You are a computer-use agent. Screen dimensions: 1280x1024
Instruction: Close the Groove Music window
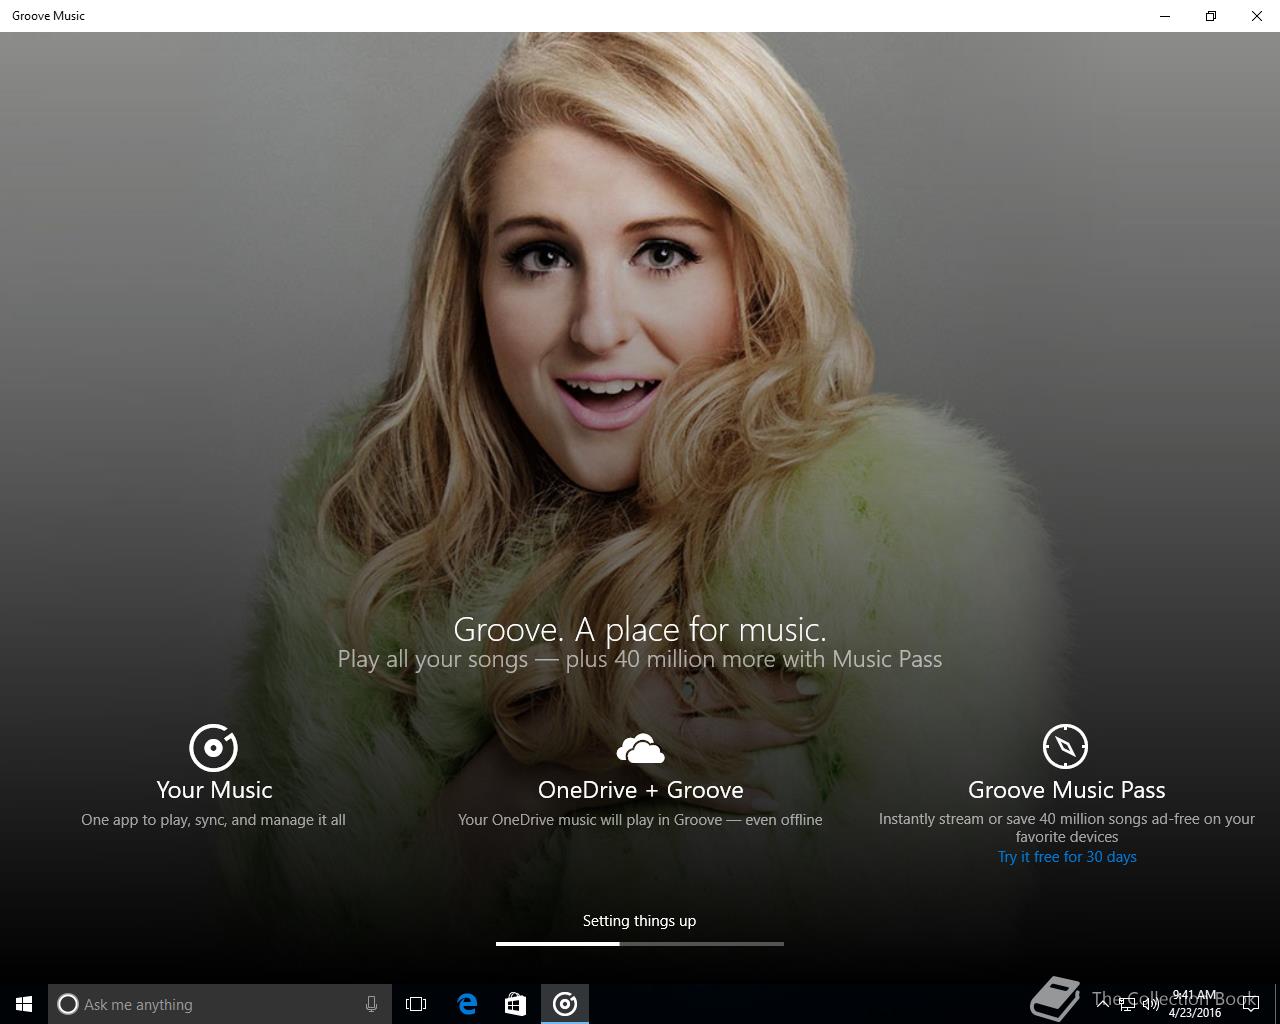(x=1257, y=16)
